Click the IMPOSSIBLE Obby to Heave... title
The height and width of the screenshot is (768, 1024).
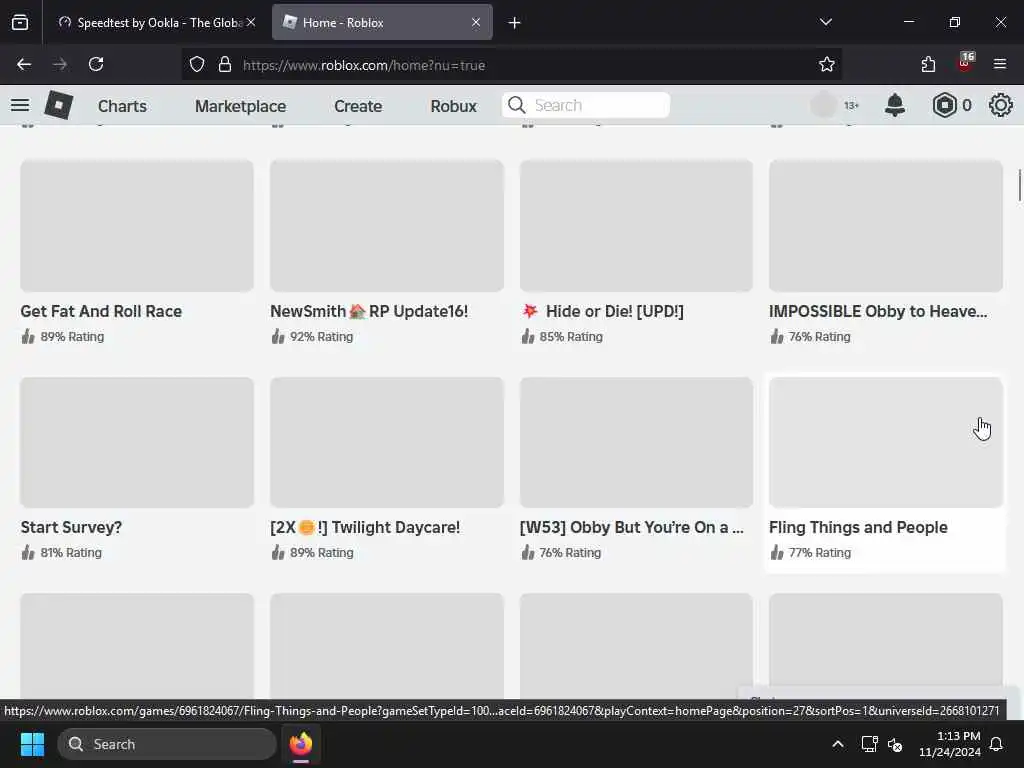[878, 312]
